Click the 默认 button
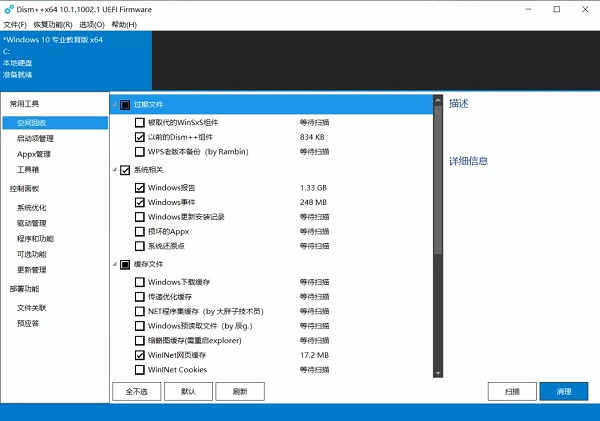 point(188,391)
